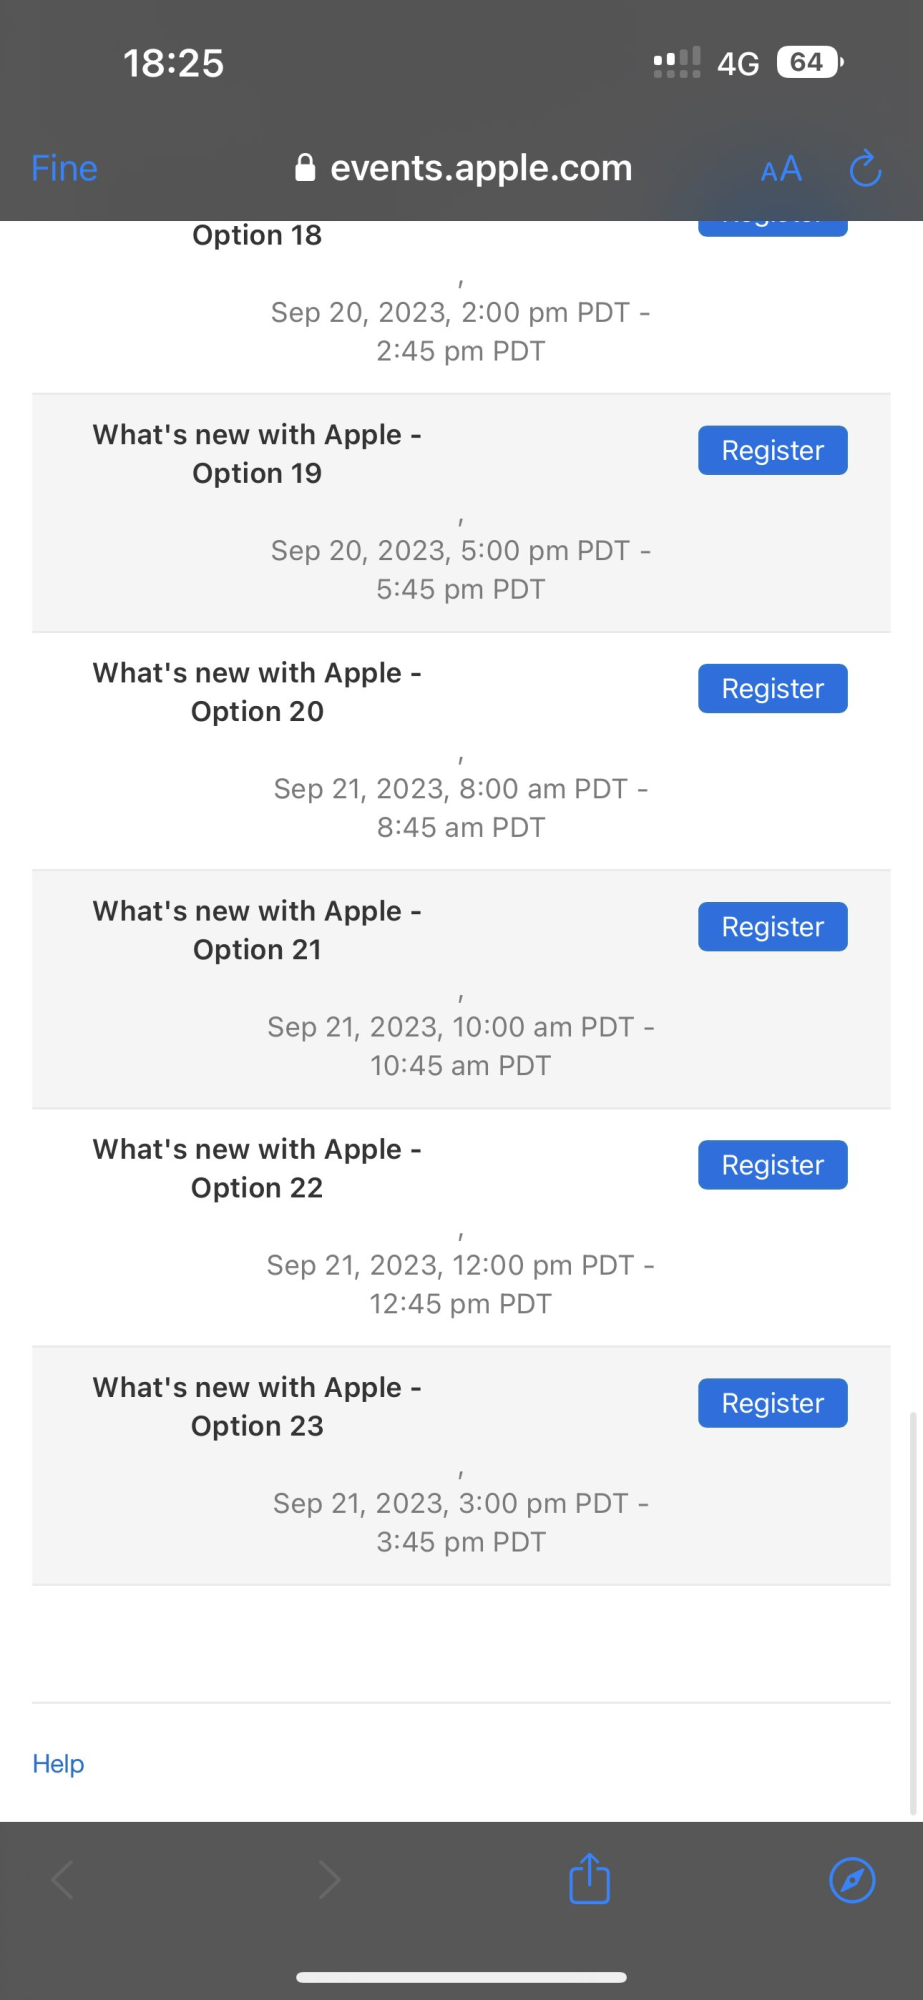Open in Safari compass icon
The width and height of the screenshot is (923, 2000).
852,1880
